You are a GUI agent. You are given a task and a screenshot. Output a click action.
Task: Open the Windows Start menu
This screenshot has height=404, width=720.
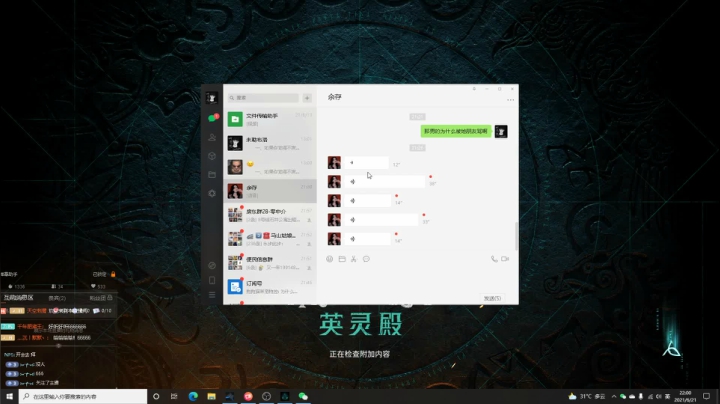9,396
